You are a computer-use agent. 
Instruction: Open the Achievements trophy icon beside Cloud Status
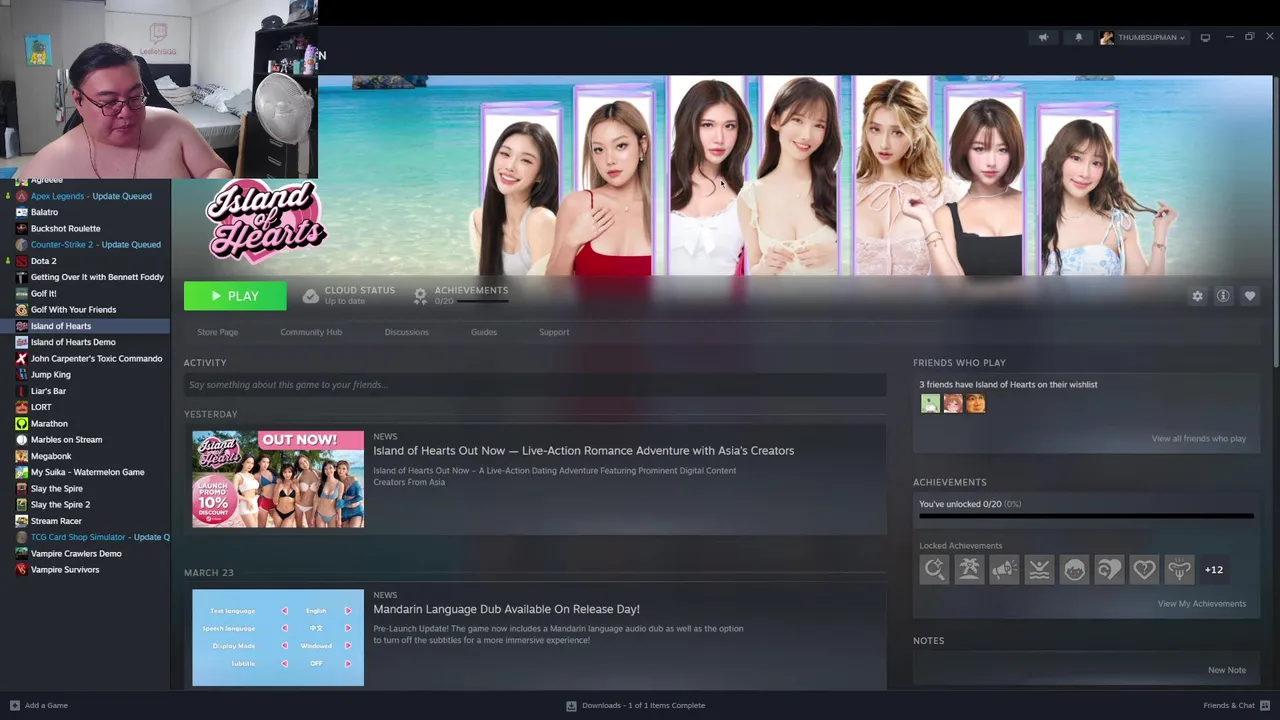point(420,296)
